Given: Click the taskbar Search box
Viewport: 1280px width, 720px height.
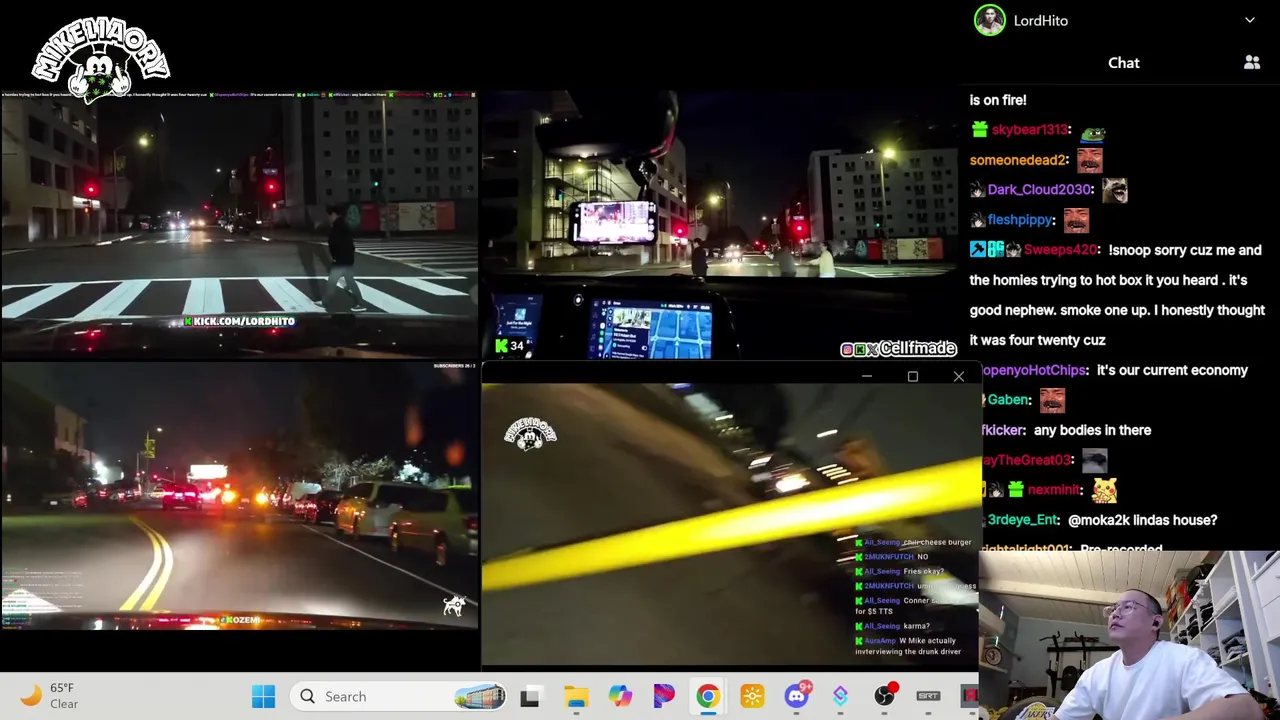Looking at the screenshot, I should [x=397, y=696].
